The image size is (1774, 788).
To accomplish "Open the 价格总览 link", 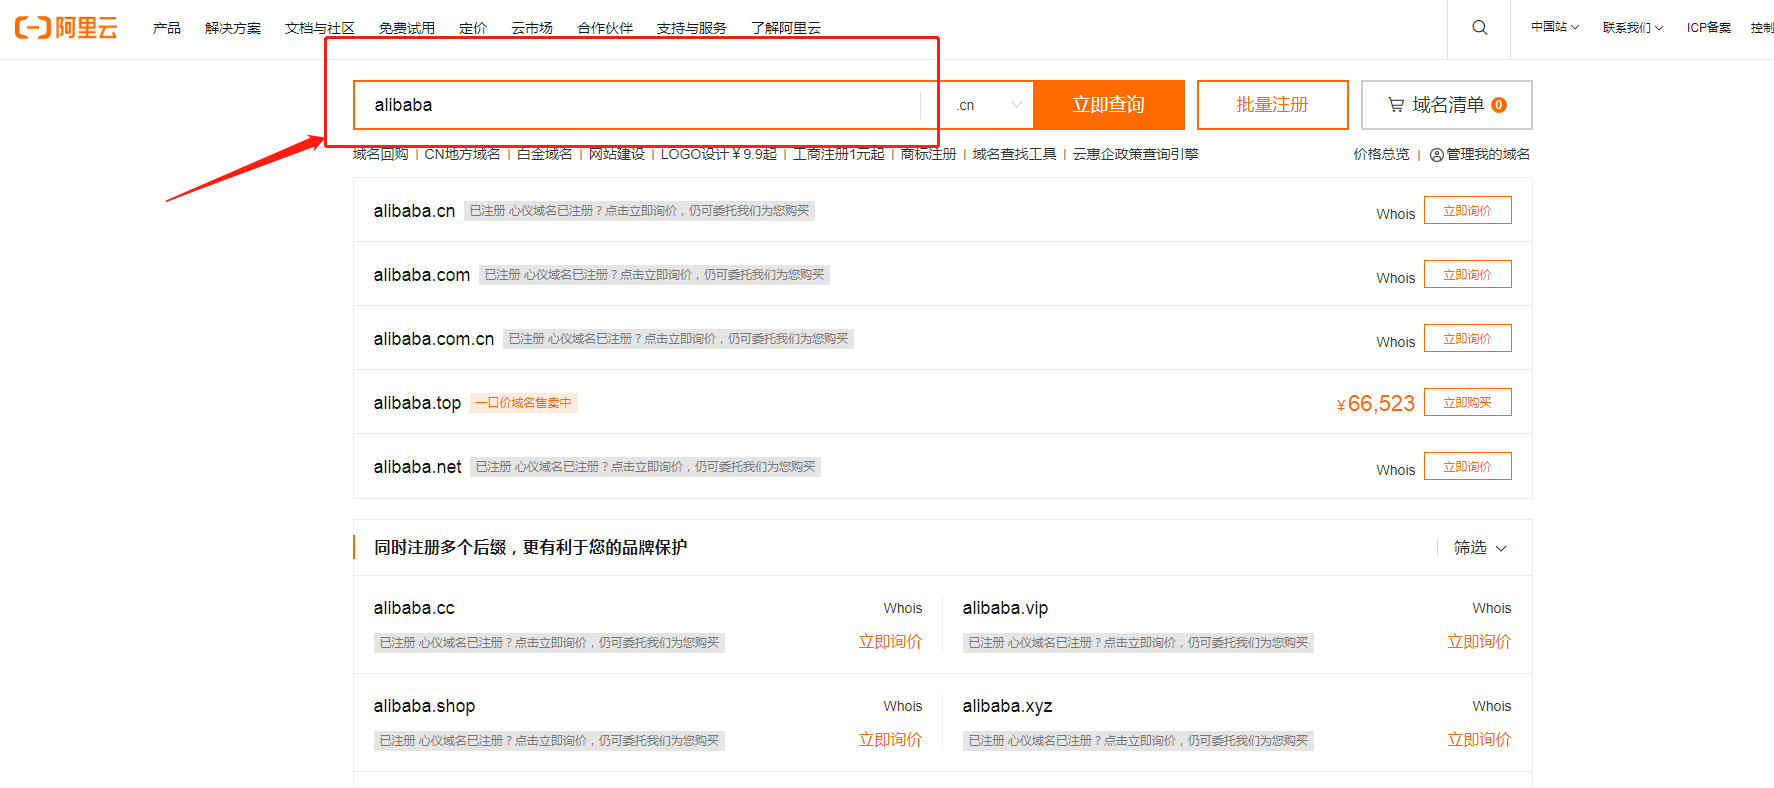I will [x=1382, y=154].
